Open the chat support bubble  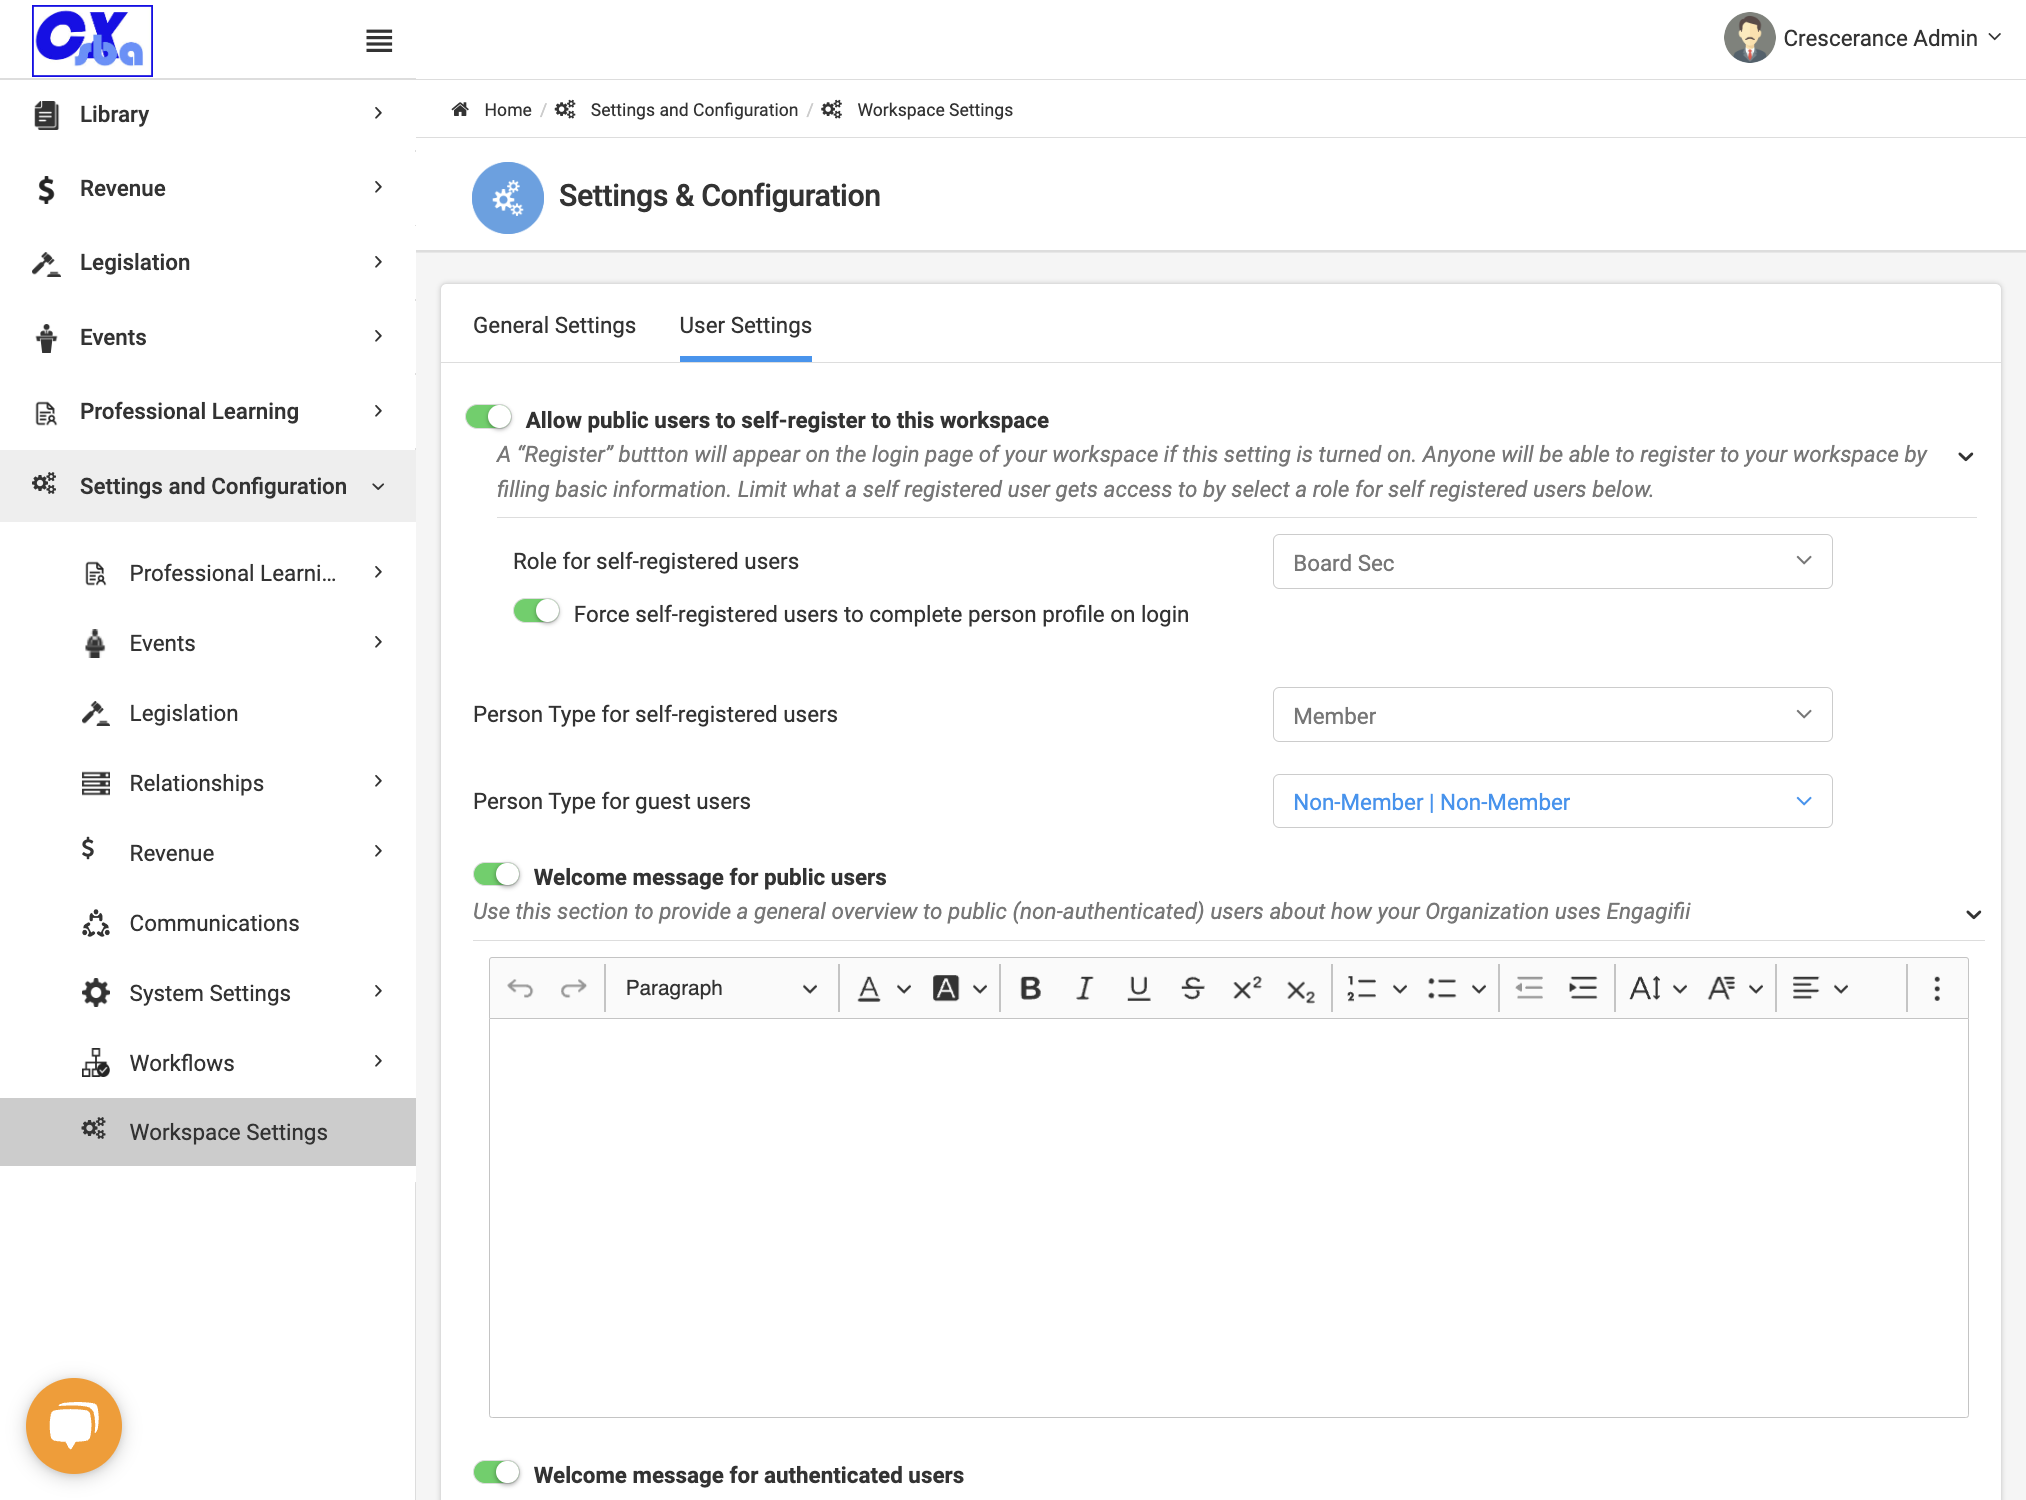click(74, 1425)
